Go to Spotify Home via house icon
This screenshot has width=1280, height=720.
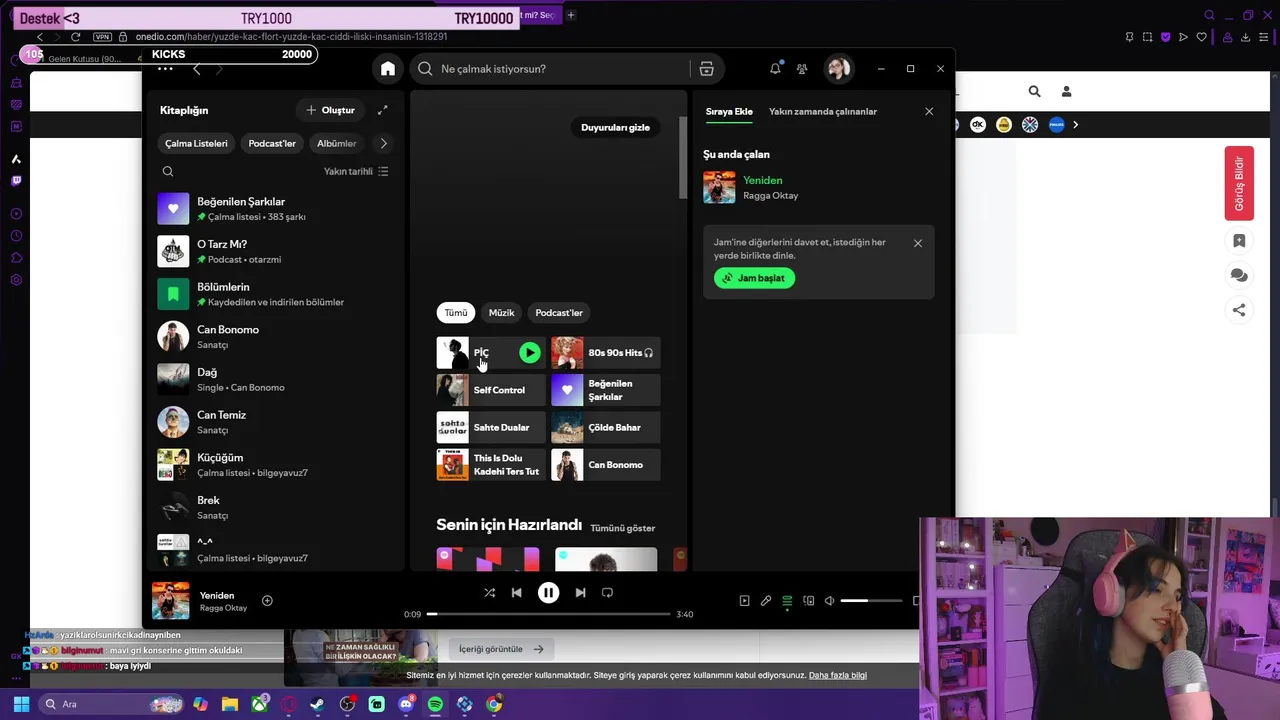pyautogui.click(x=388, y=69)
